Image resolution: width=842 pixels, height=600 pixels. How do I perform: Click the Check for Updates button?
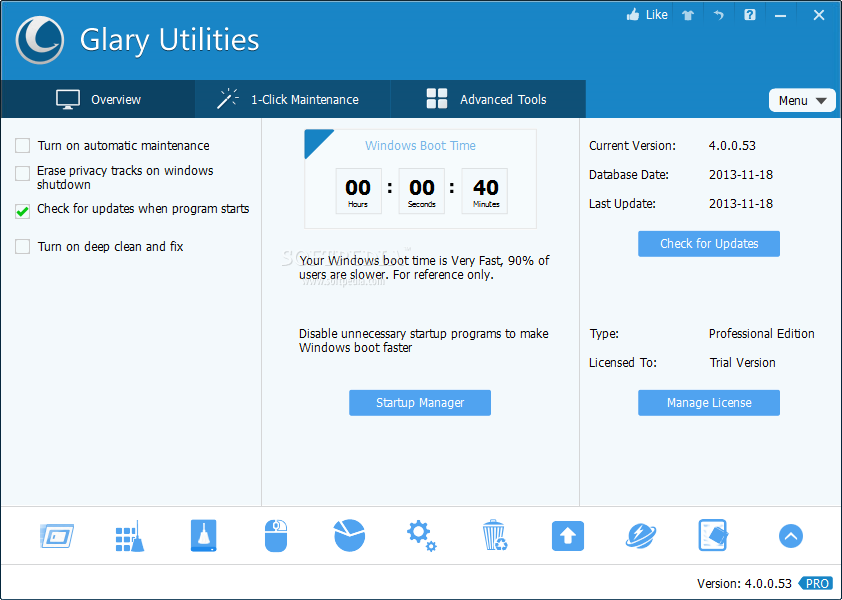pyautogui.click(x=709, y=244)
